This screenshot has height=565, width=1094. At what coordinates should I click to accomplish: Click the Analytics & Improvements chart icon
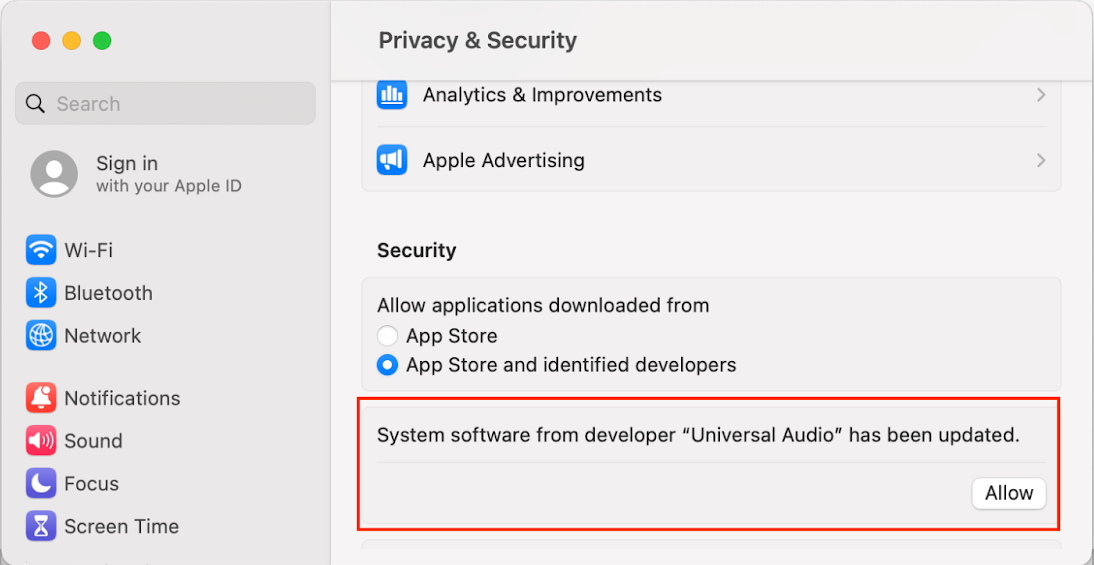392,95
